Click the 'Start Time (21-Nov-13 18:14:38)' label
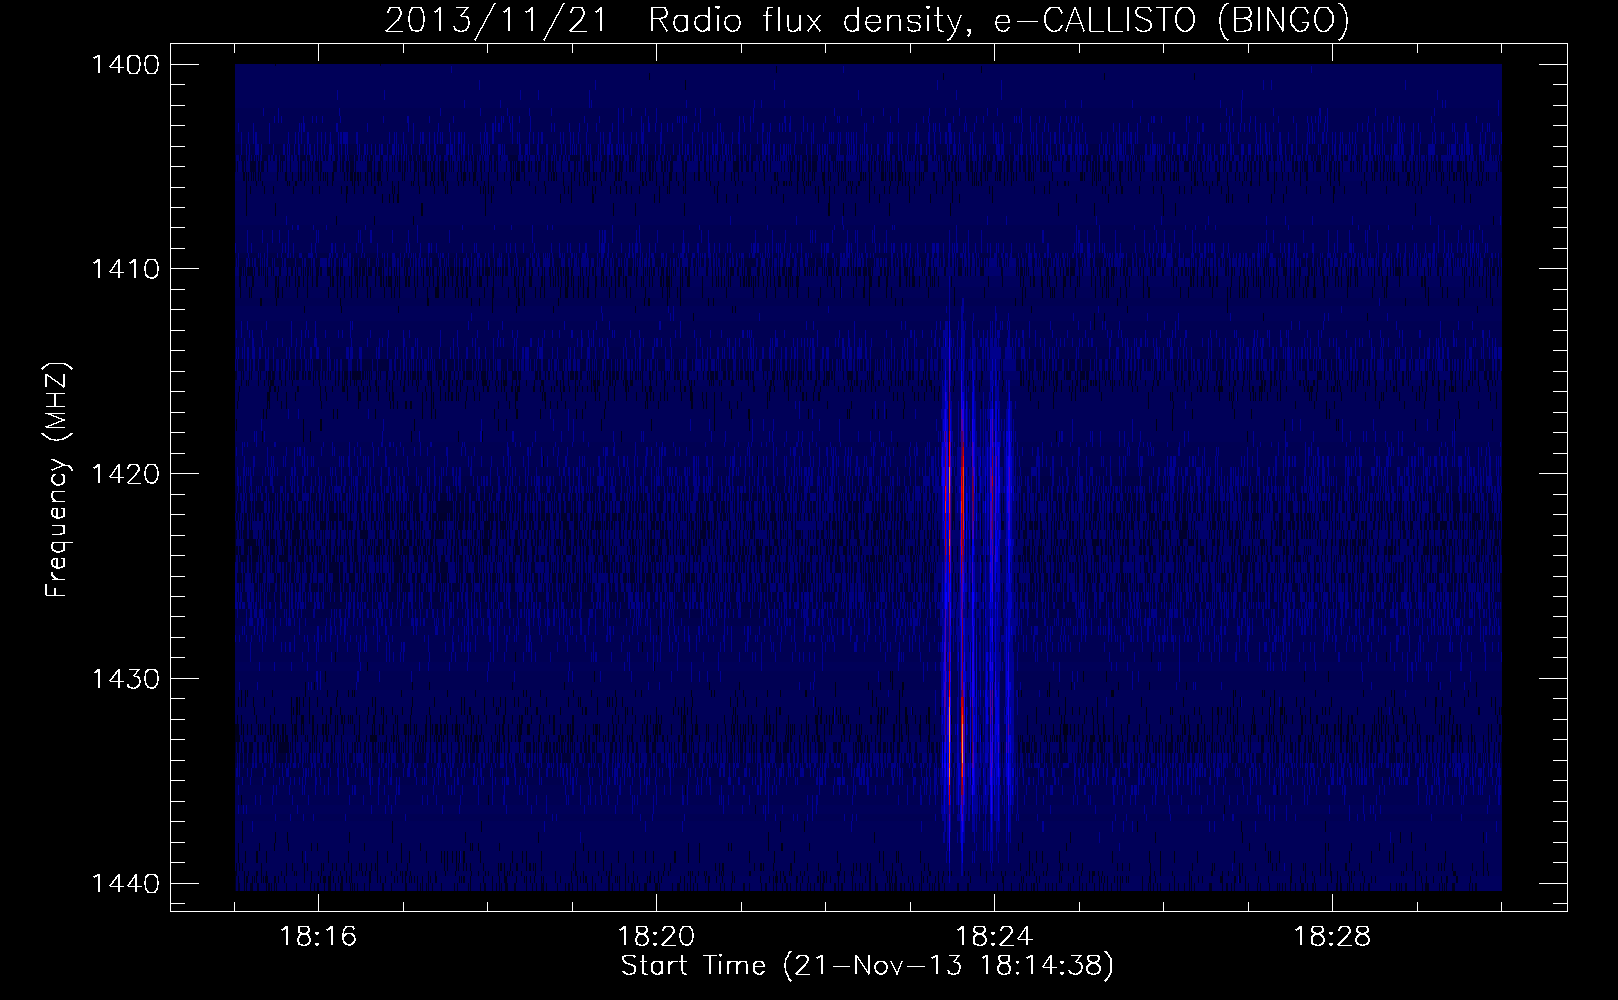The width and height of the screenshot is (1618, 1000). pyautogui.click(x=867, y=966)
